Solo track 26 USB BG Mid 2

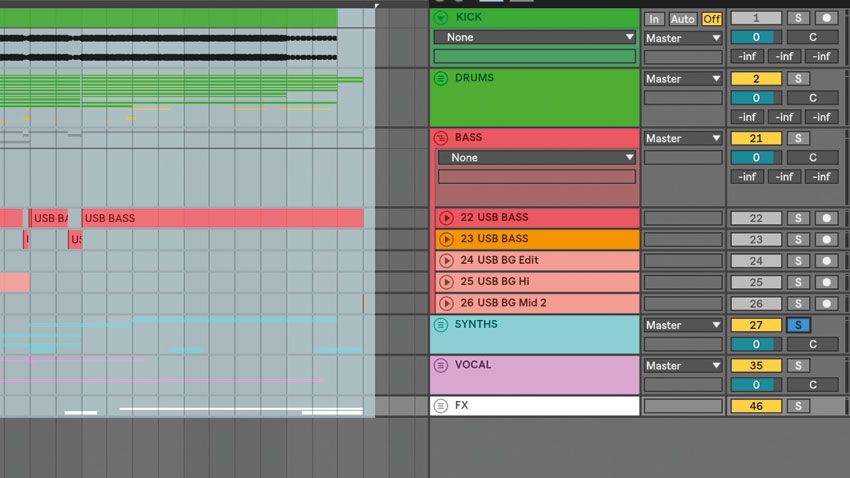pyautogui.click(x=798, y=303)
